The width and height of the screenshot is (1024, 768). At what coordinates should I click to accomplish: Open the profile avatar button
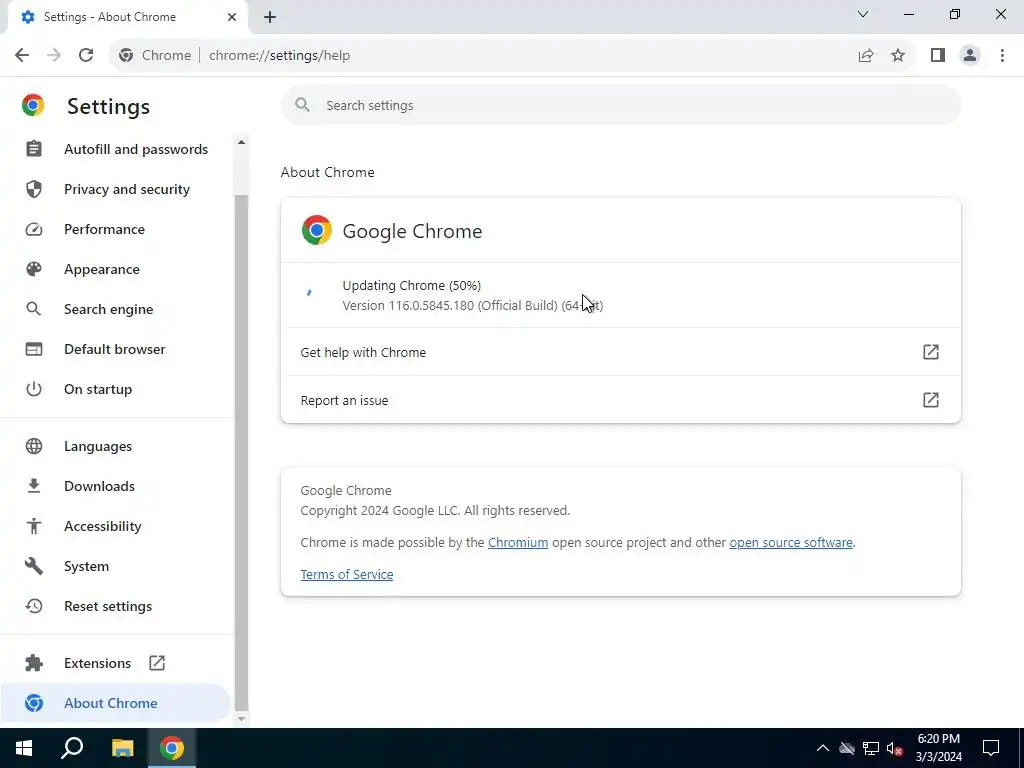970,56
